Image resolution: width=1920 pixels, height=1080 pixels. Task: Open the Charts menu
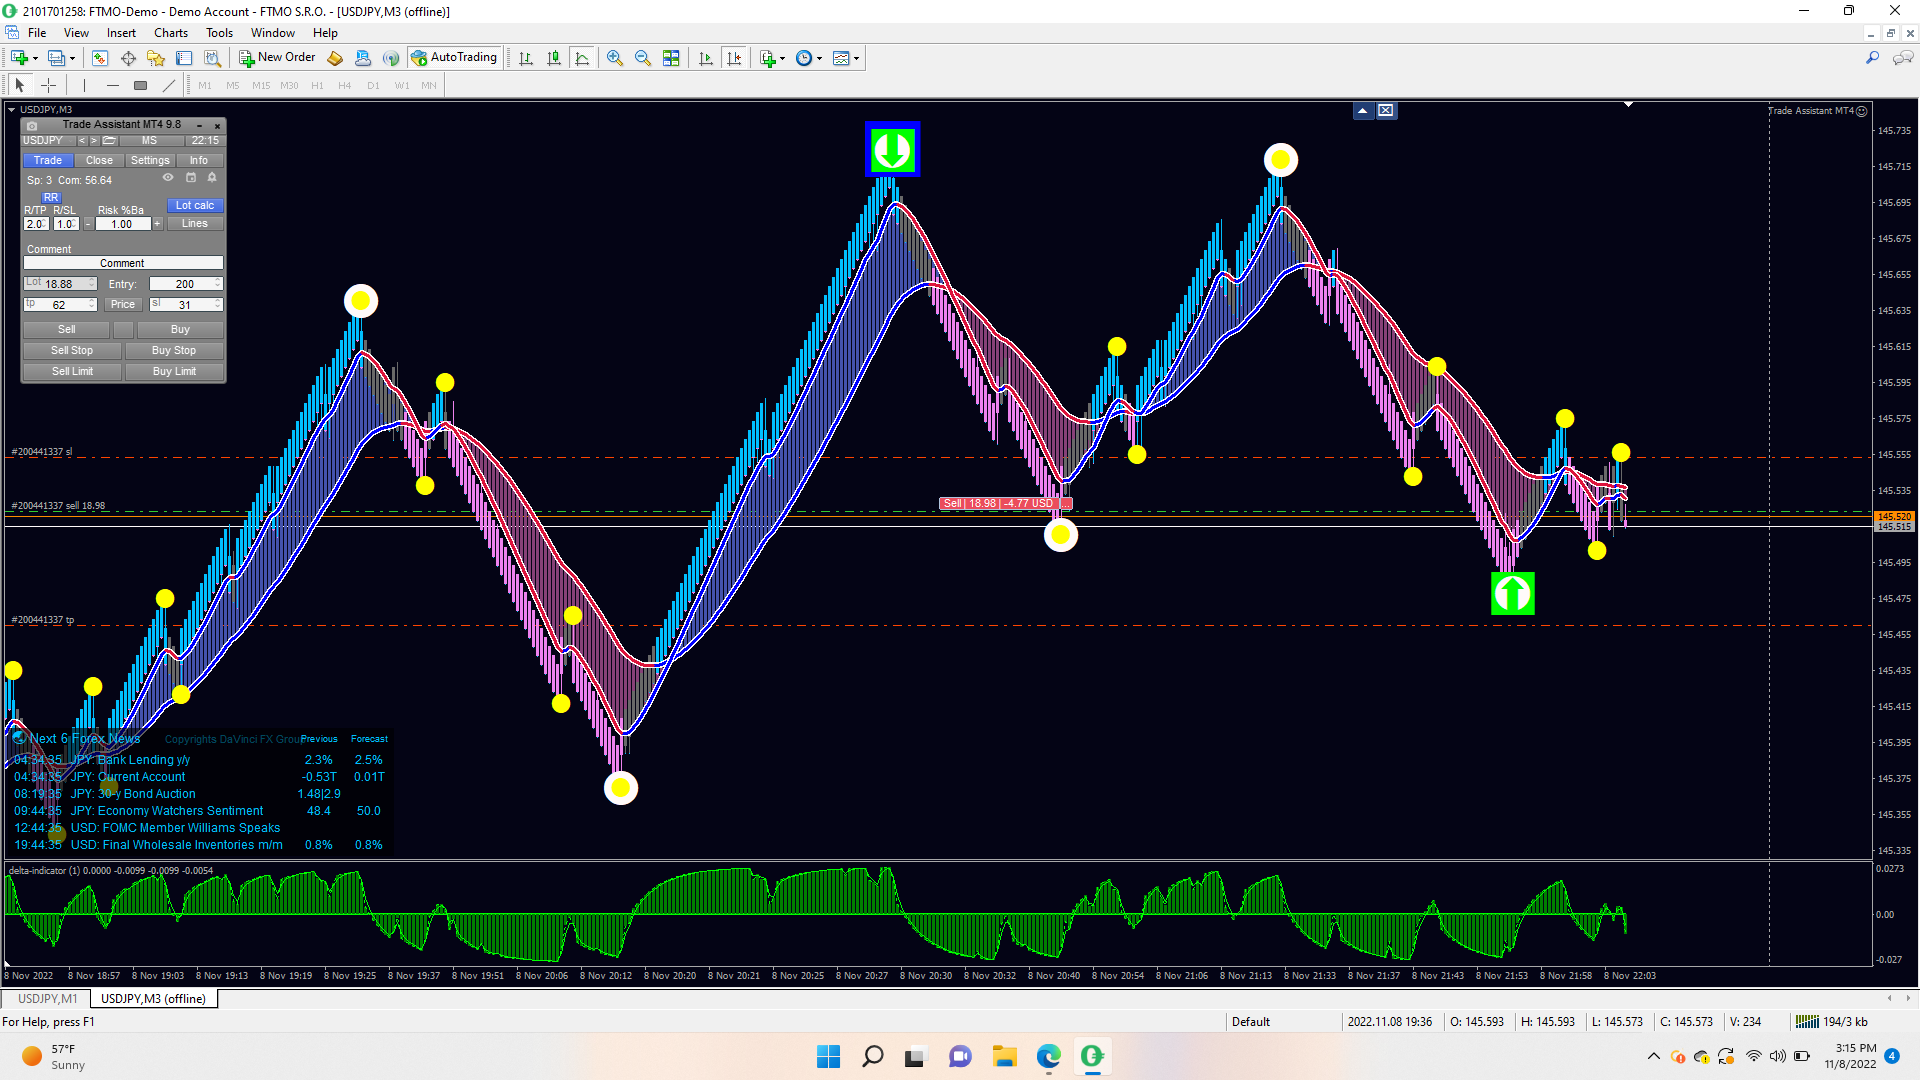[x=171, y=33]
